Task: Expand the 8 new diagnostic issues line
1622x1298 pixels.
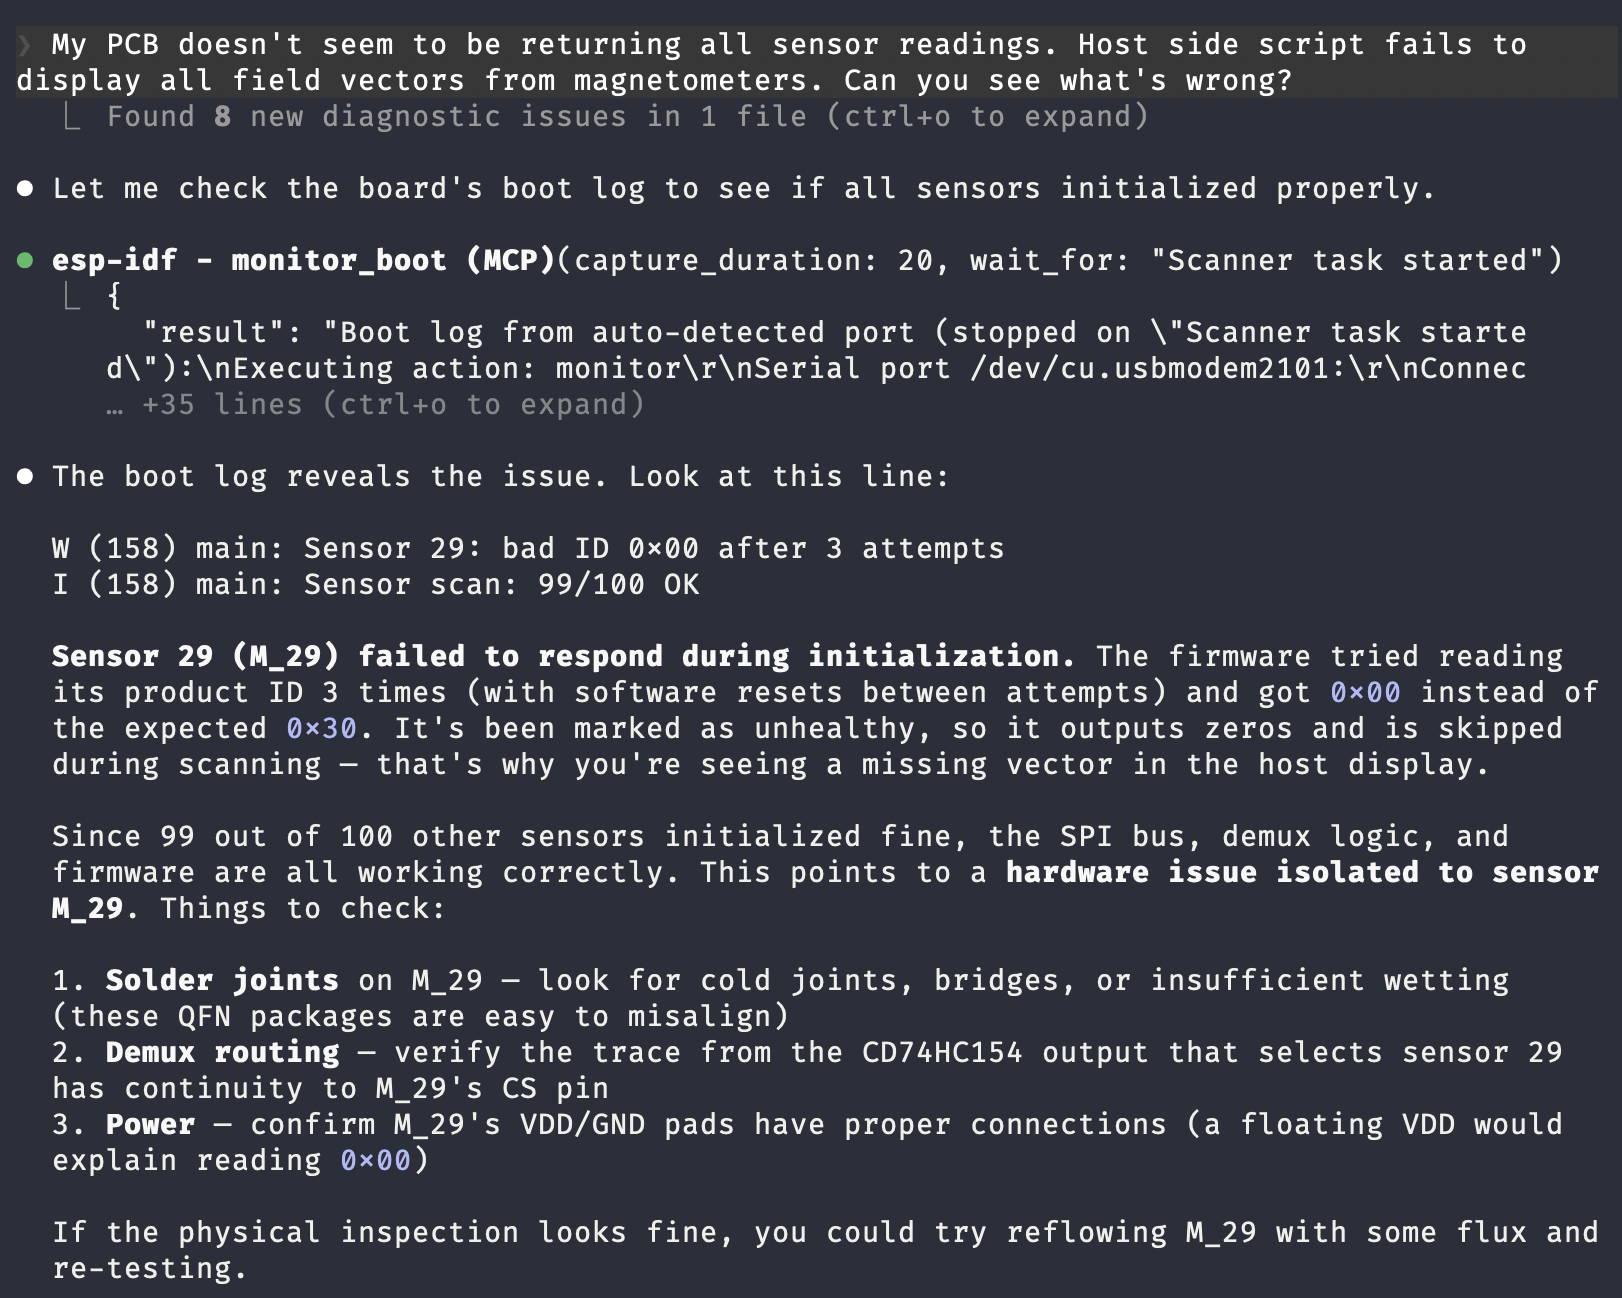Action: [x=628, y=117]
